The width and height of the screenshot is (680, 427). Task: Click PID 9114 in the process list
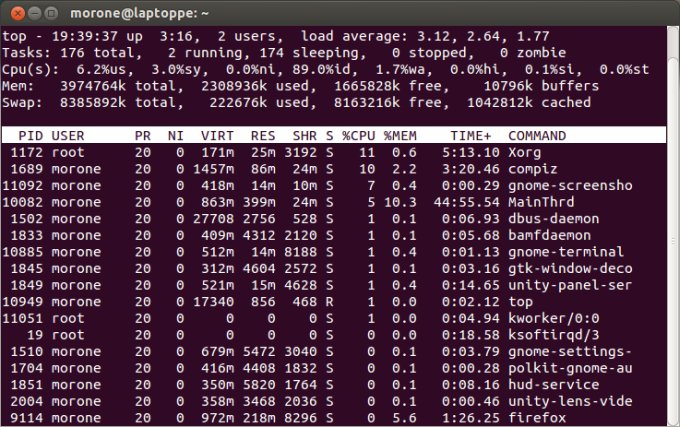pos(27,418)
